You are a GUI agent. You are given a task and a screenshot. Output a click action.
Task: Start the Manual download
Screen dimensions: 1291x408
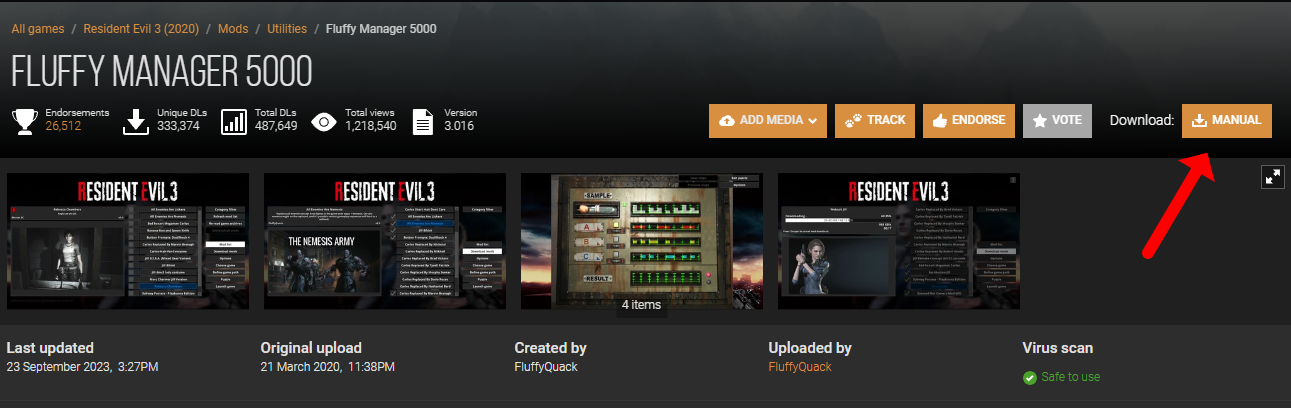pyautogui.click(x=1226, y=120)
